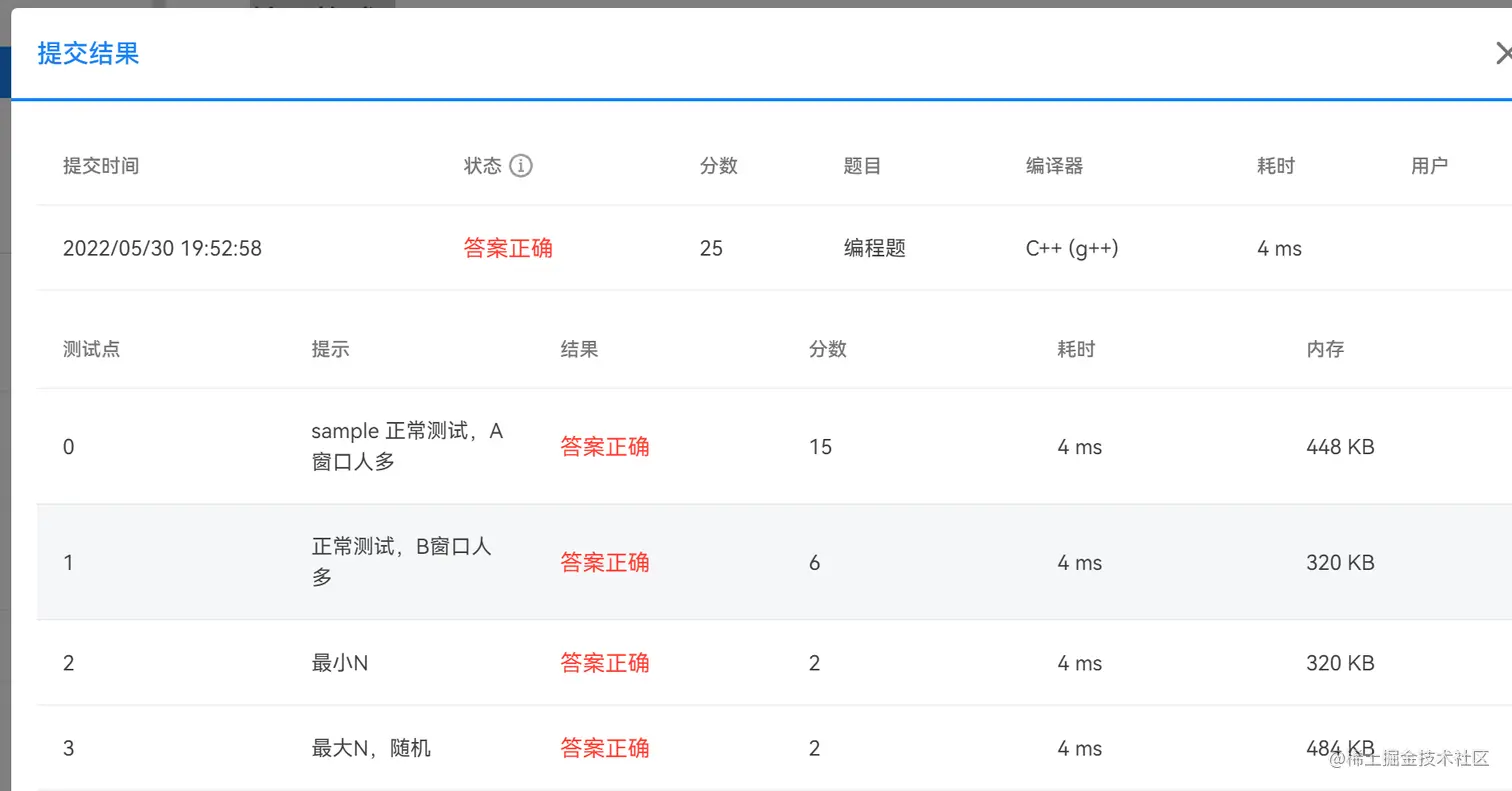This screenshot has height=791, width=1512.
Task: Click the score 15 for test point 0
Action: (820, 447)
